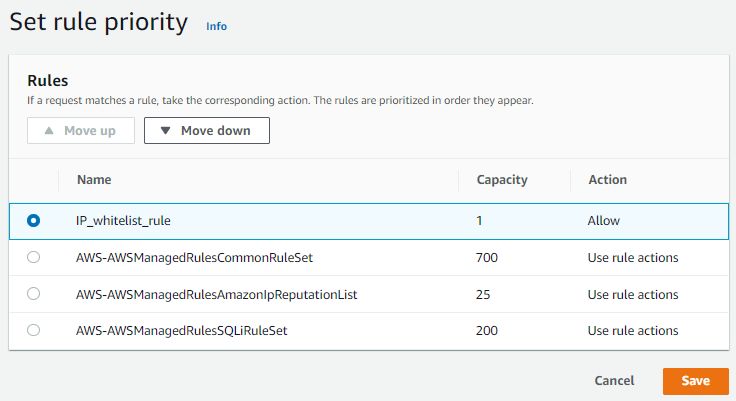
Task: Click the Allow action cell
Action: [x=604, y=221]
